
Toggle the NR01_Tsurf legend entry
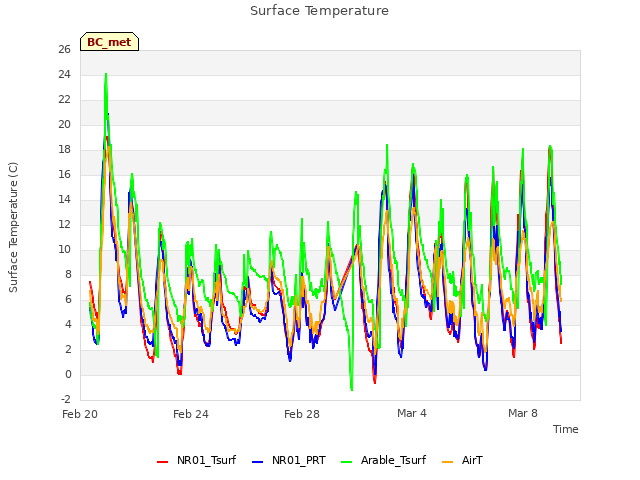pos(196,460)
